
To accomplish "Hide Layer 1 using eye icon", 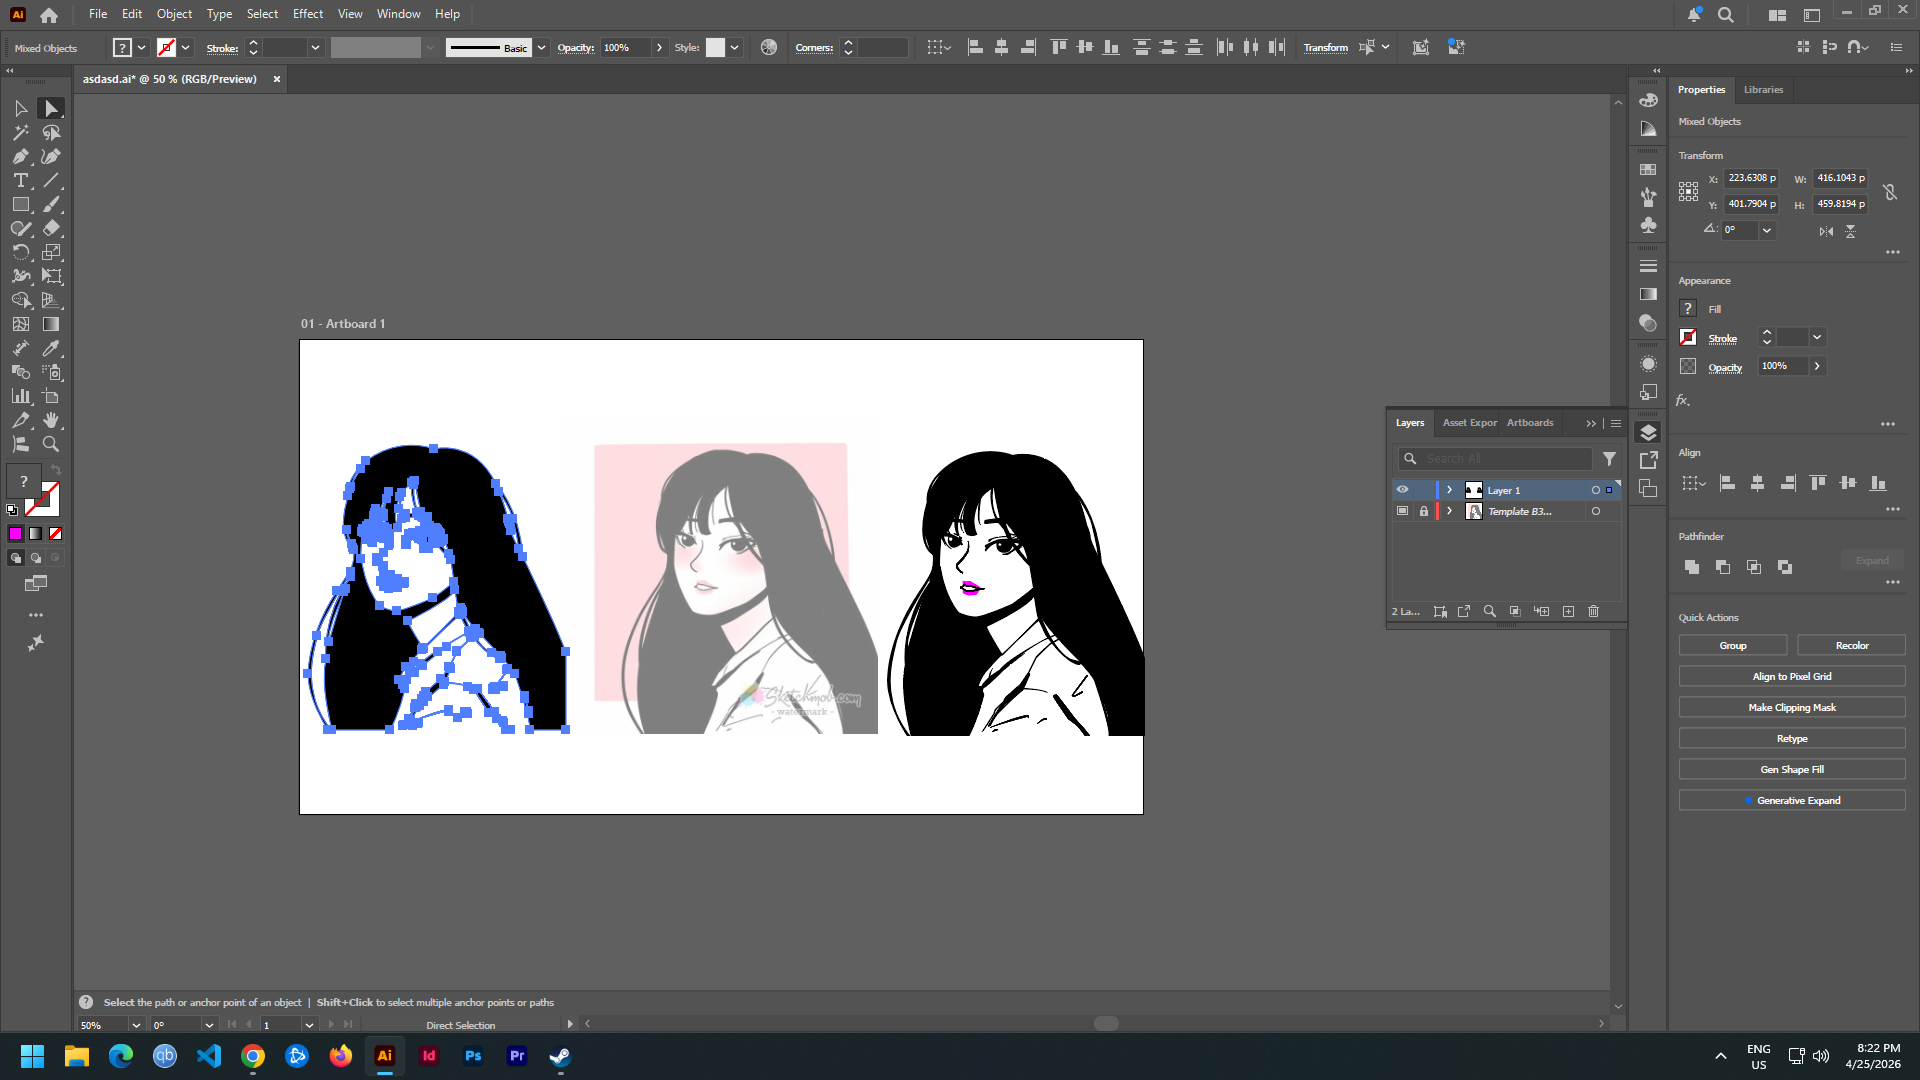I will pos(1402,490).
